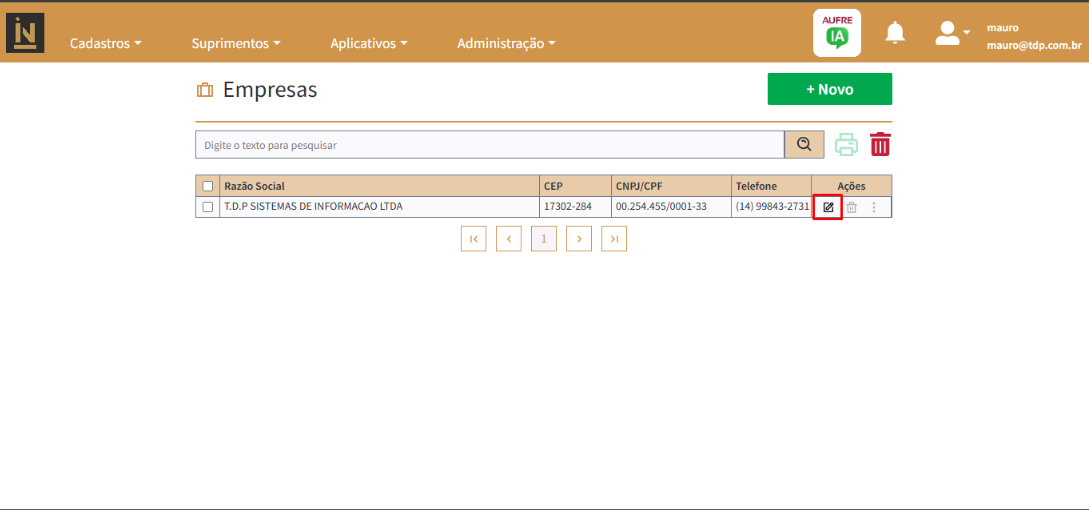
Task: Delete the T.D.P SISTEMAS row
Action: pos(852,207)
